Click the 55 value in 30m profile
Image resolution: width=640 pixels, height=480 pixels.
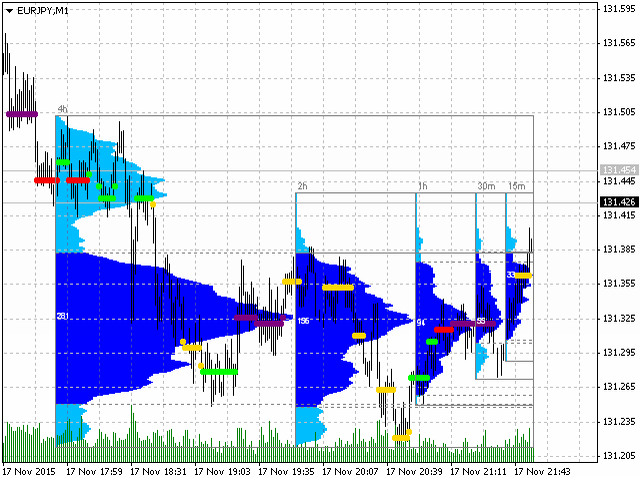coord(481,321)
